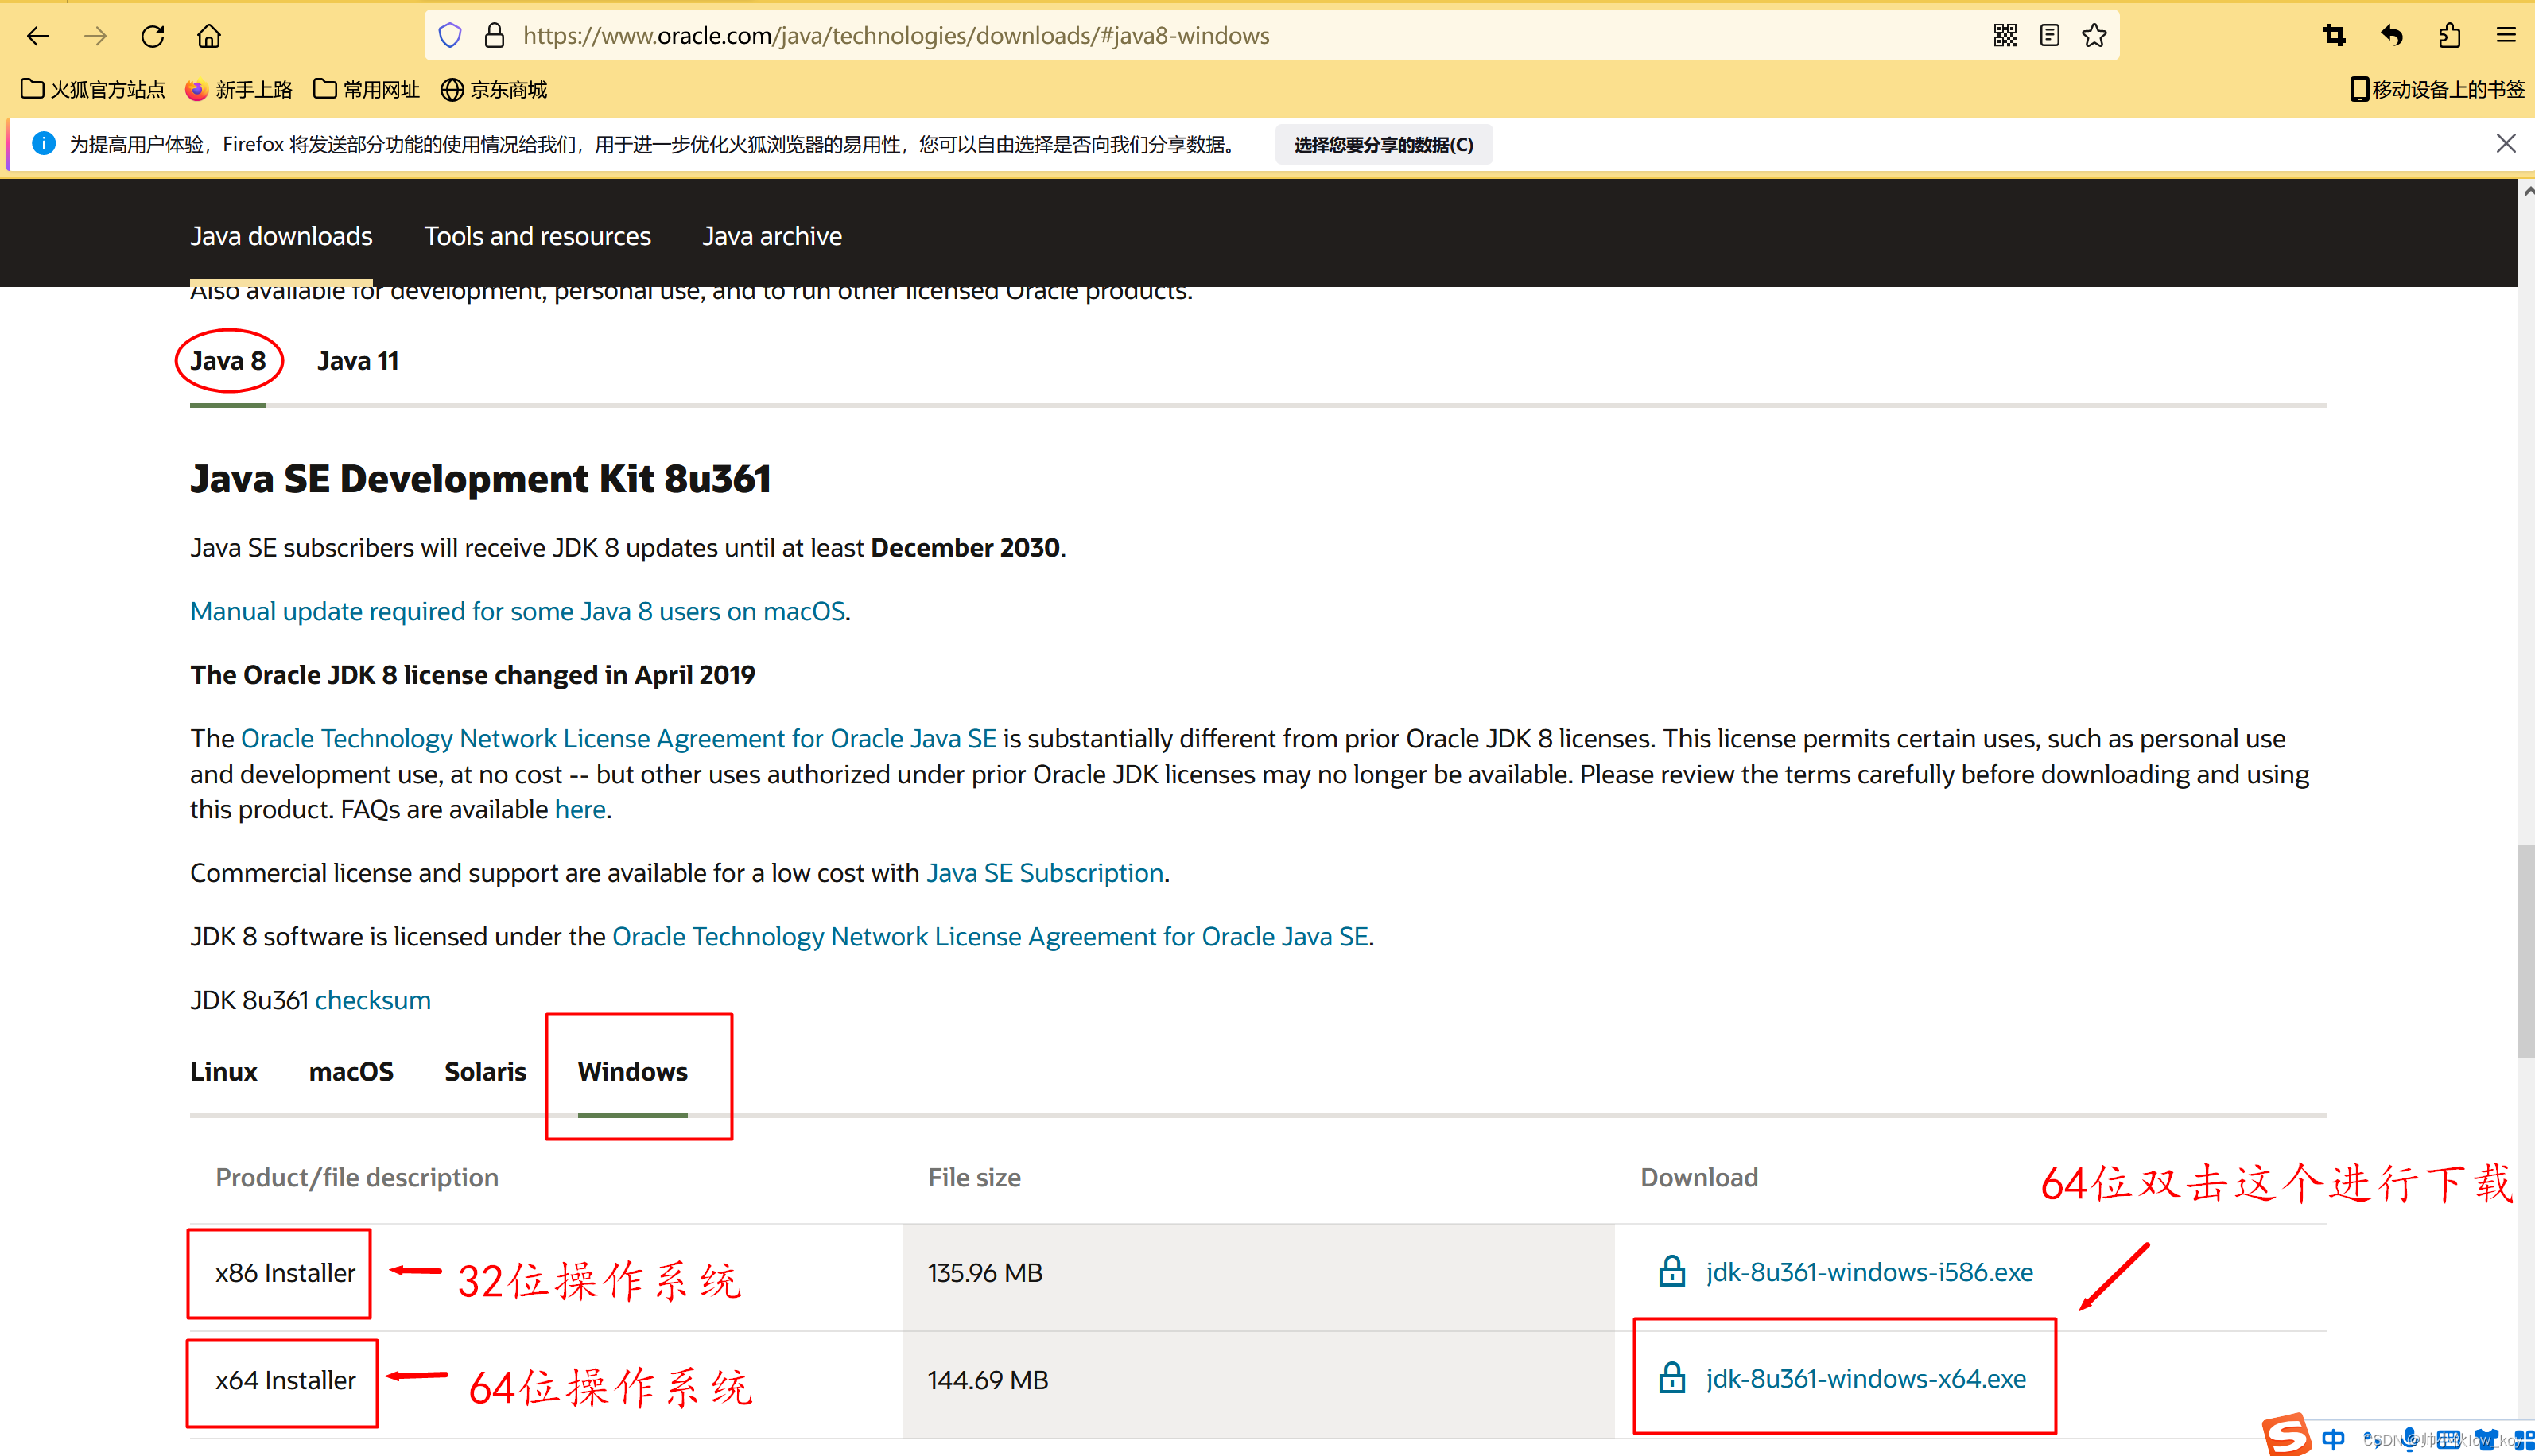The image size is (2535, 1456).
Task: Toggle reader view icon
Action: 2049,36
